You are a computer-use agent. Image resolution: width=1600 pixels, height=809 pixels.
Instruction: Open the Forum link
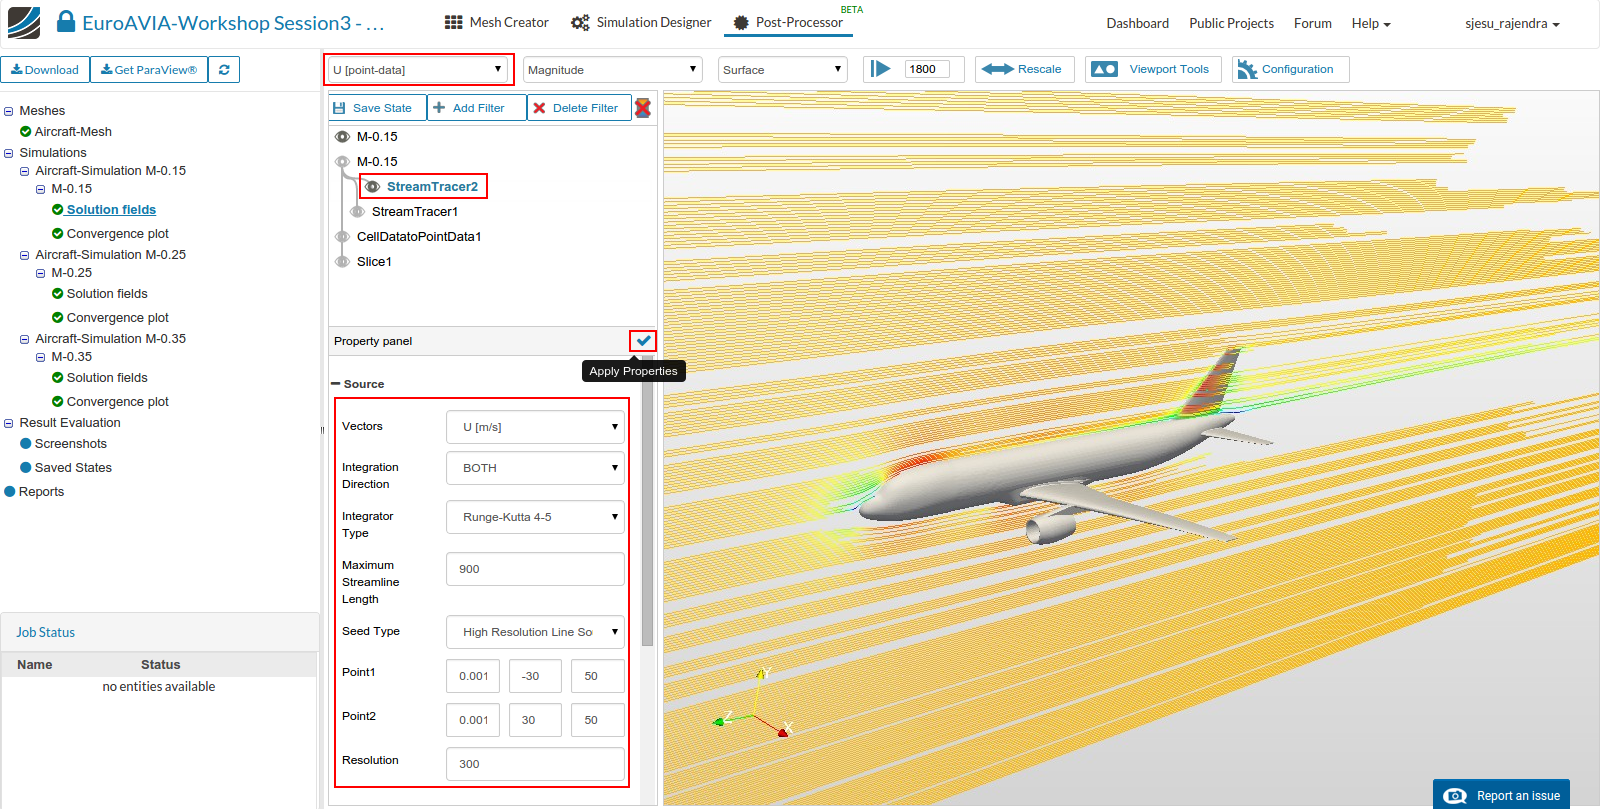1312,23
